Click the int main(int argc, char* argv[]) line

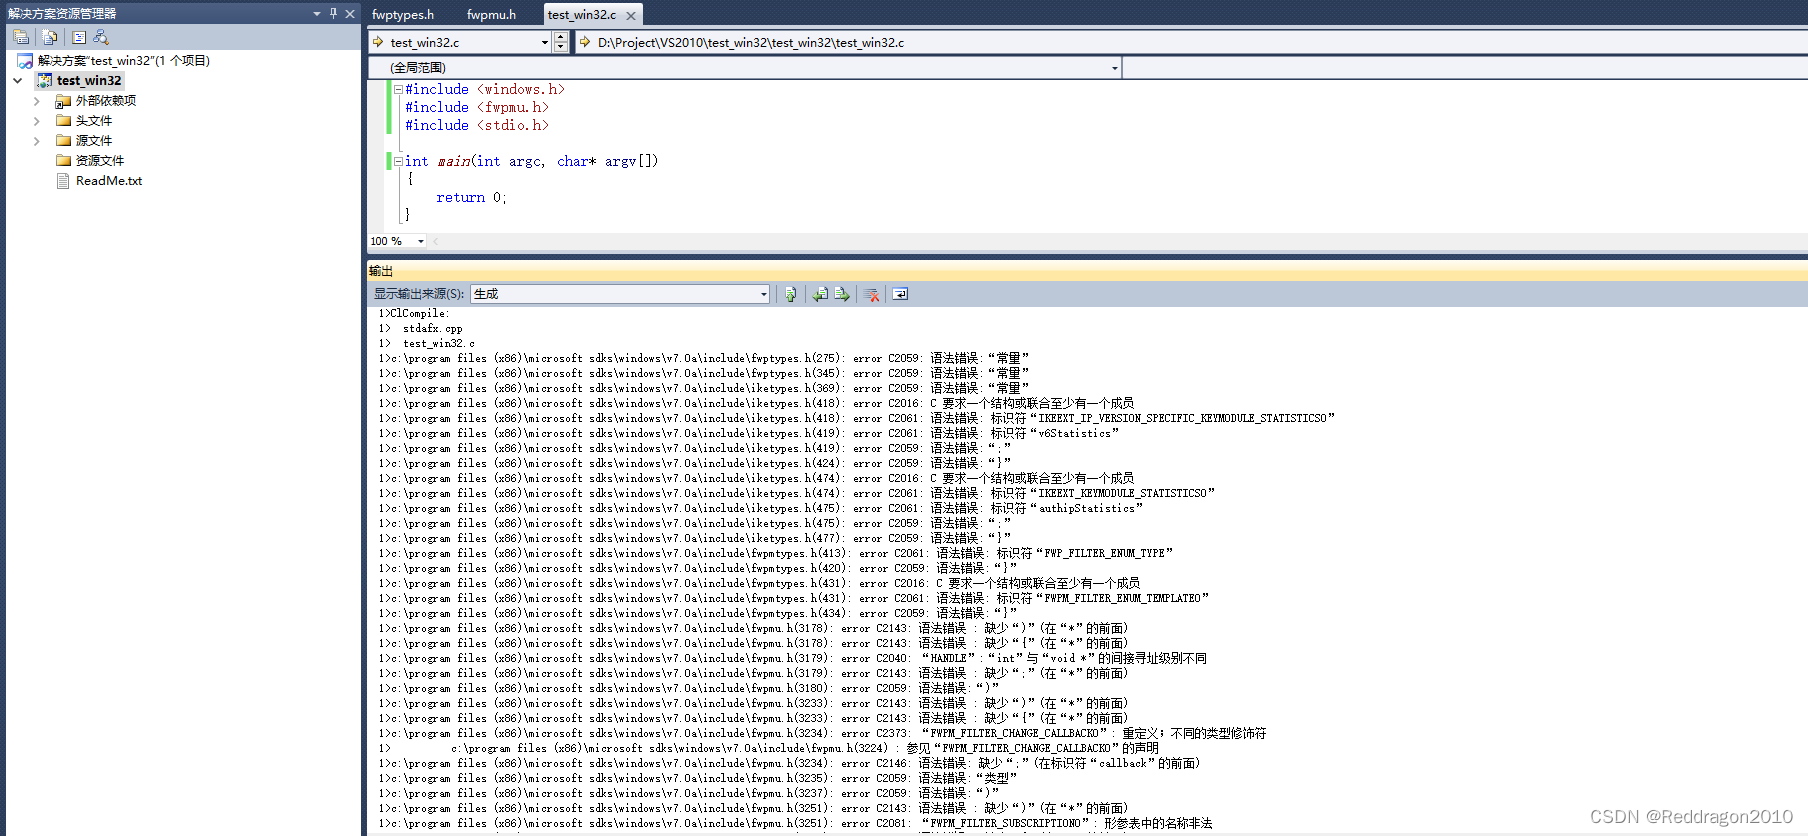point(531,161)
